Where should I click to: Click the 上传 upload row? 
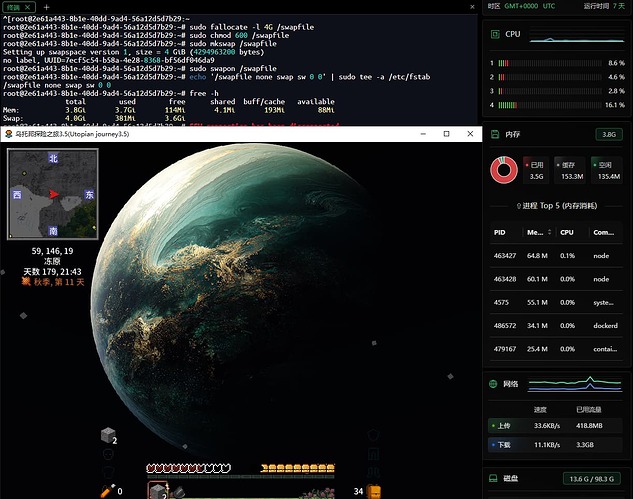[555, 426]
